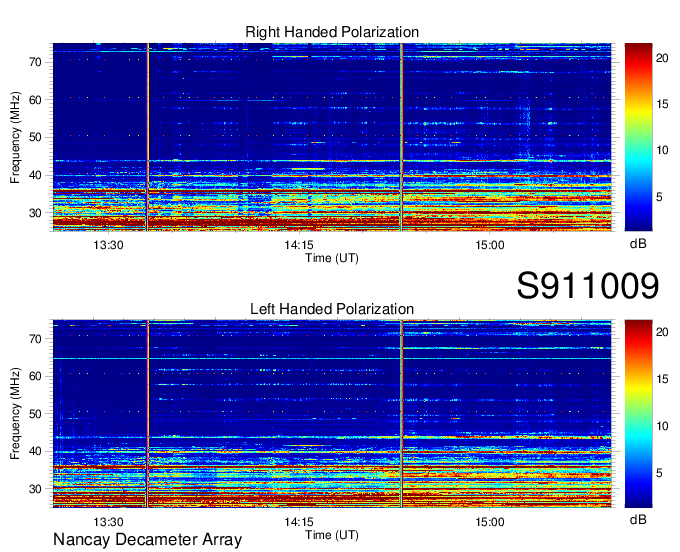
Task: Click the 'Frequency (MHz)' label of top plot
Action: click(x=15, y=137)
